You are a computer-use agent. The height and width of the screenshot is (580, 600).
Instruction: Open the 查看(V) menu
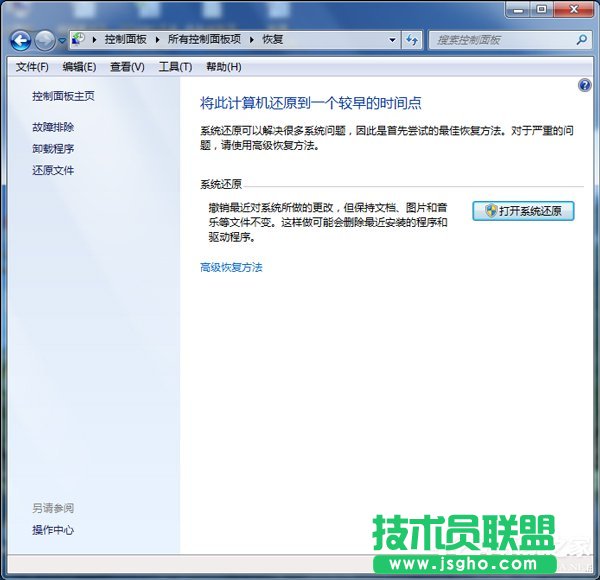(x=127, y=67)
